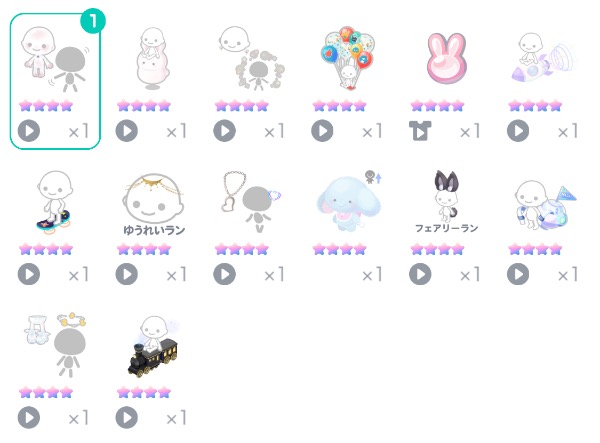Viewport: 600px width, 443px height.
Task: Play preview of the black steam train item
Action: pos(127,417)
